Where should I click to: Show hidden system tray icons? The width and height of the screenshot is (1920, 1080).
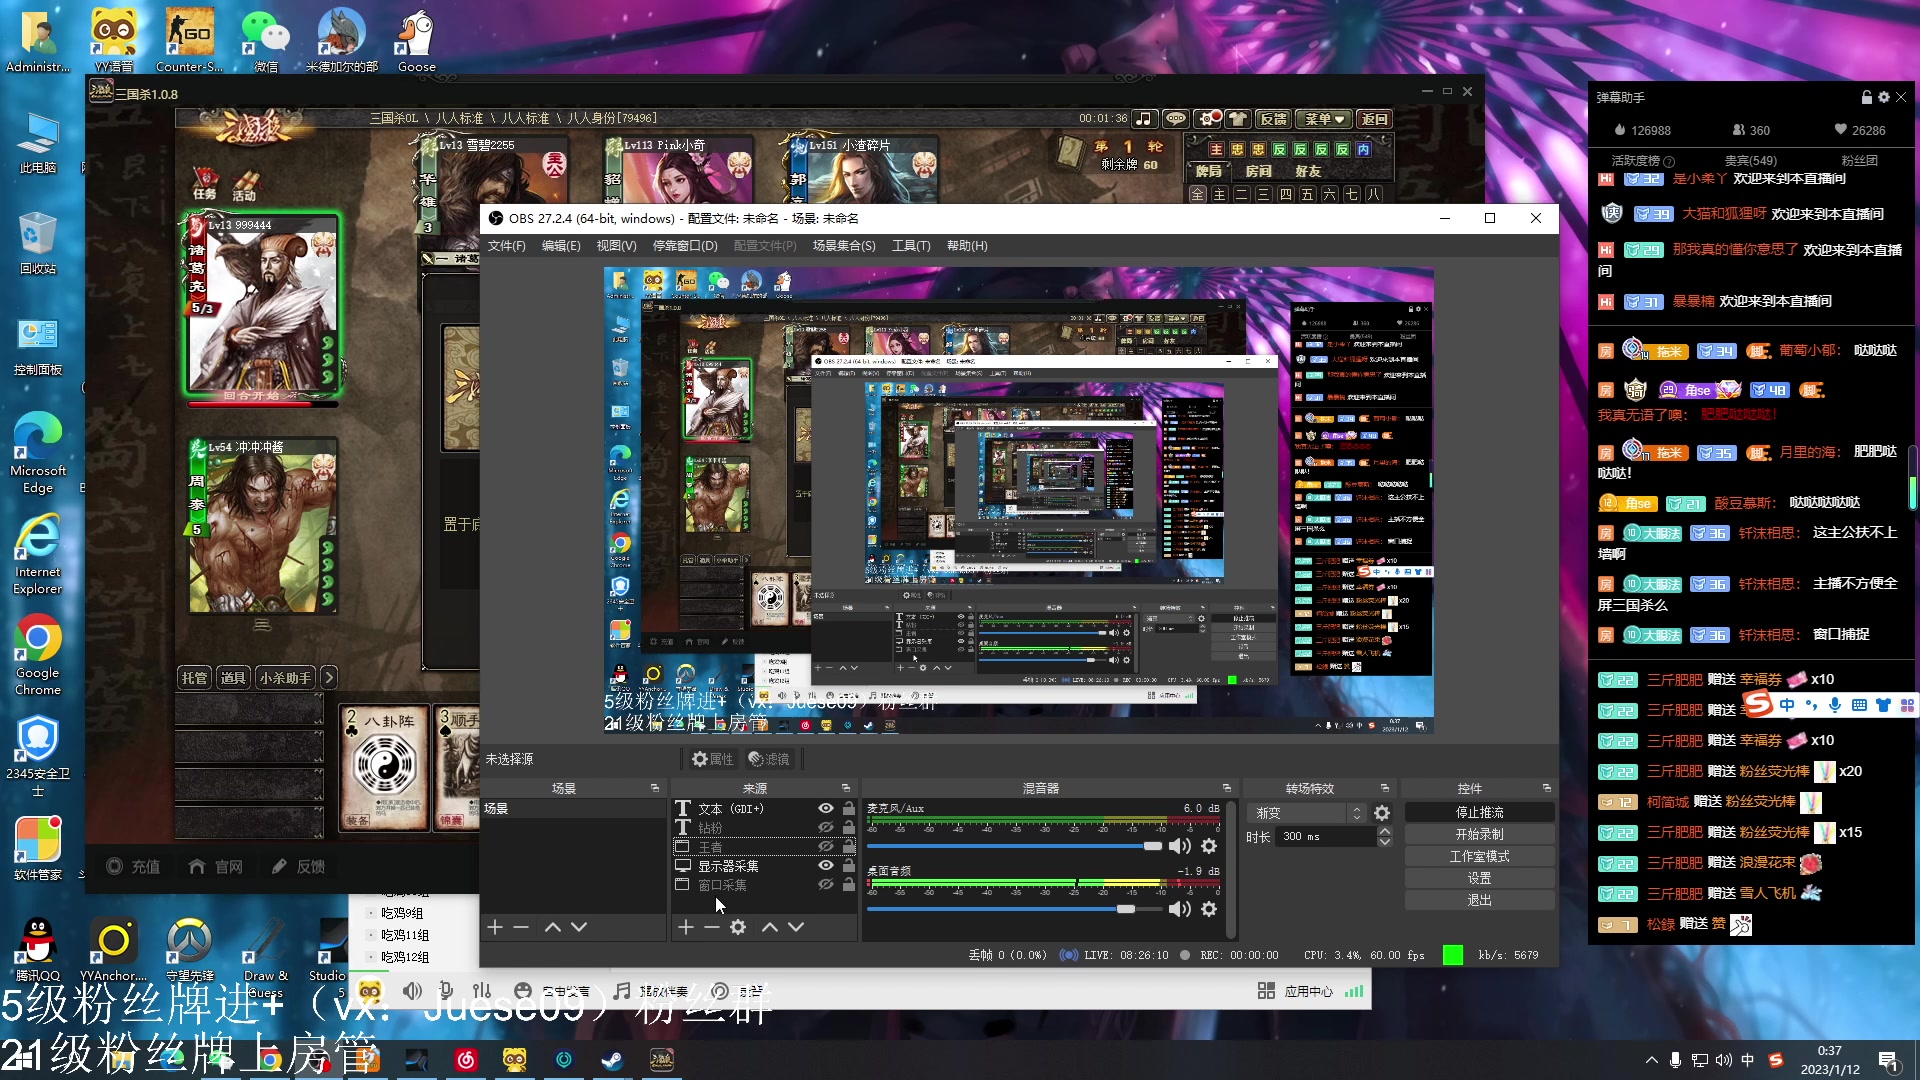click(x=1651, y=1060)
